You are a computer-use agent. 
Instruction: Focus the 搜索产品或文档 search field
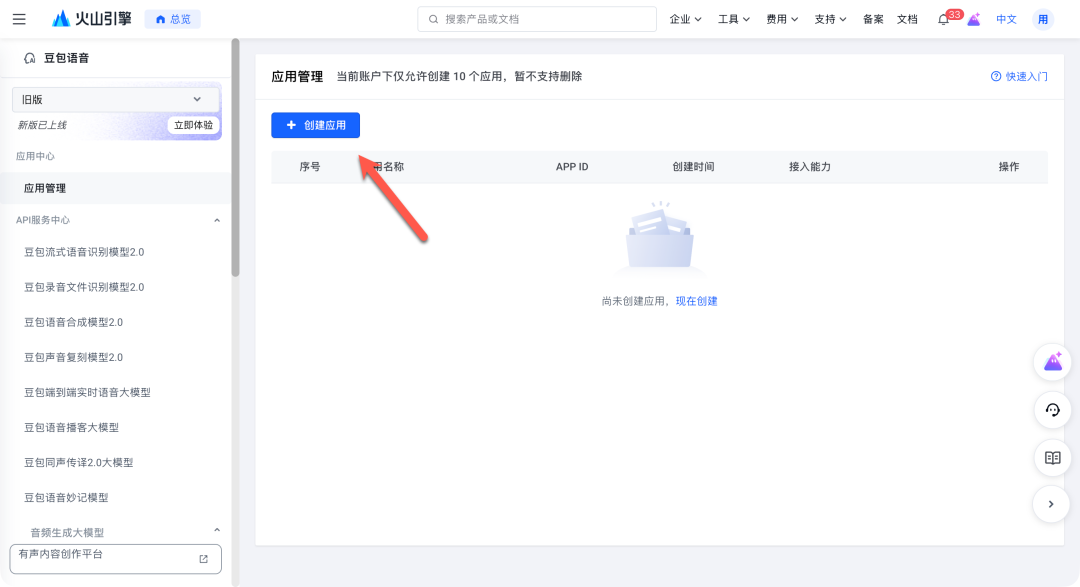pyautogui.click(x=537, y=19)
